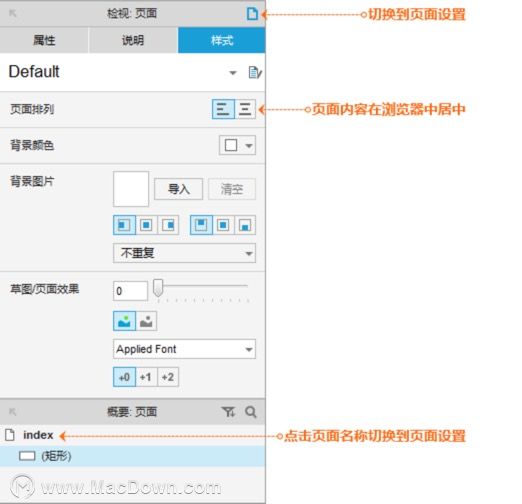Open the background color picker

pyautogui.click(x=237, y=145)
